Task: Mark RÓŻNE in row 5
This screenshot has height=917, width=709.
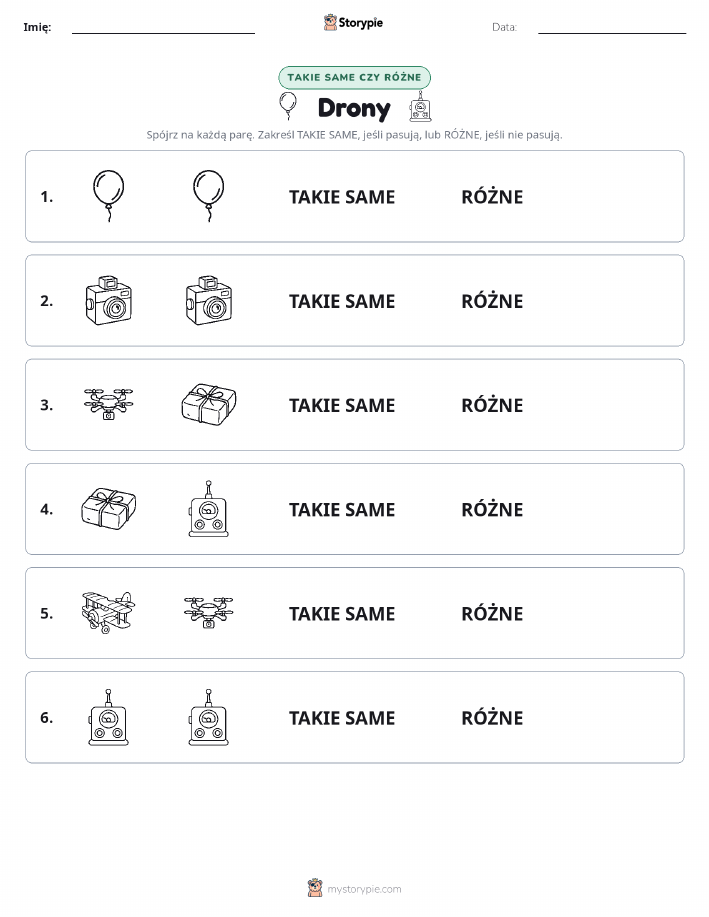Action: coord(492,613)
